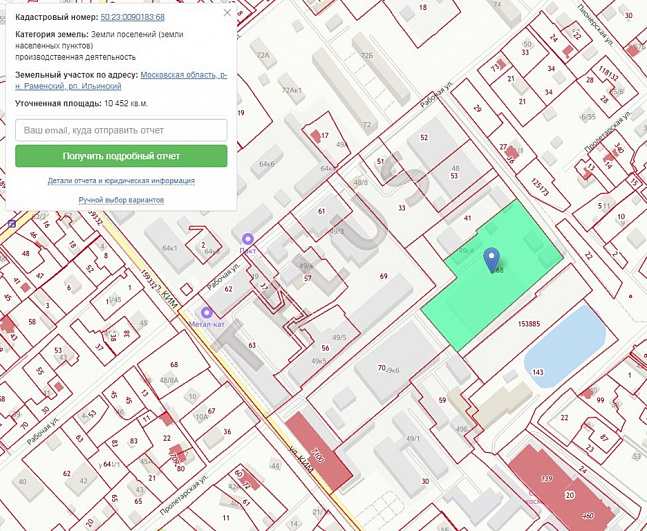Select parcel 153885 on the map
The width and height of the screenshot is (647, 531).
pyautogui.click(x=529, y=324)
